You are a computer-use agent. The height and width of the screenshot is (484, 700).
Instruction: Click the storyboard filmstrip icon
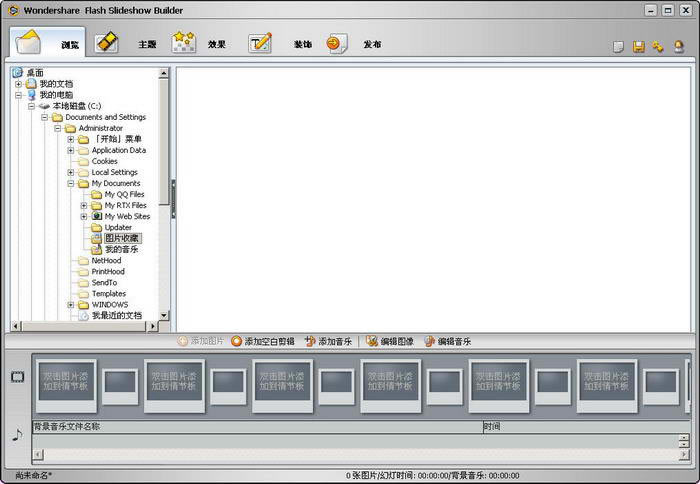[17, 377]
